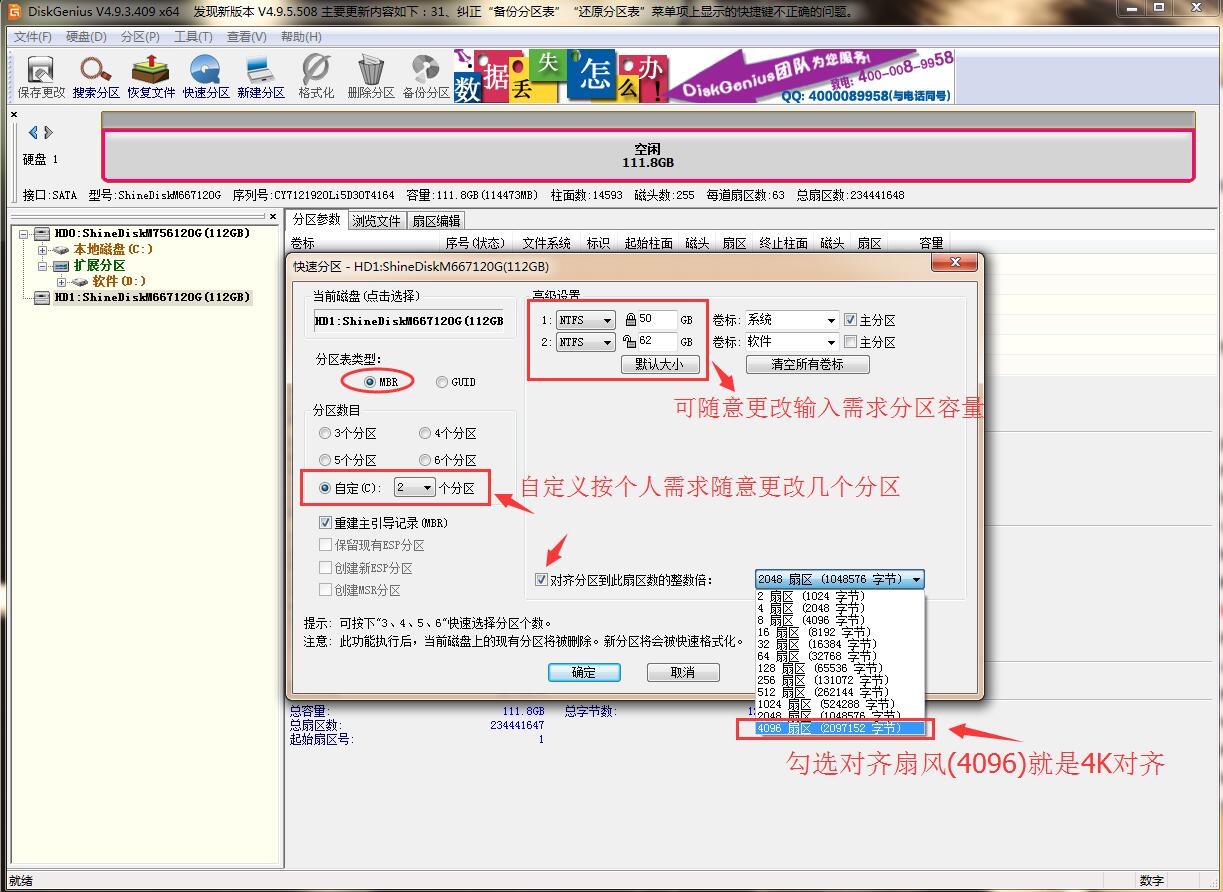Viewport: 1223px width, 892px height.
Task: Open the 分区(P) menu
Action: [140, 37]
